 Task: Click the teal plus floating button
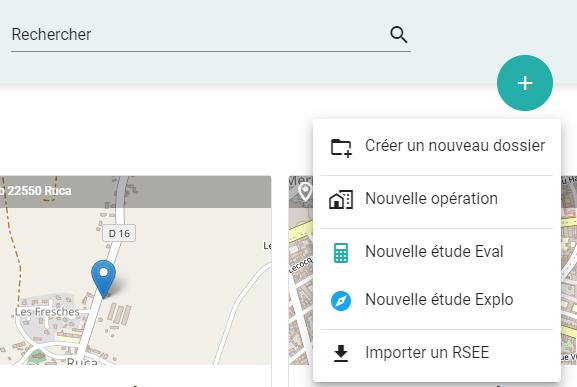525,83
